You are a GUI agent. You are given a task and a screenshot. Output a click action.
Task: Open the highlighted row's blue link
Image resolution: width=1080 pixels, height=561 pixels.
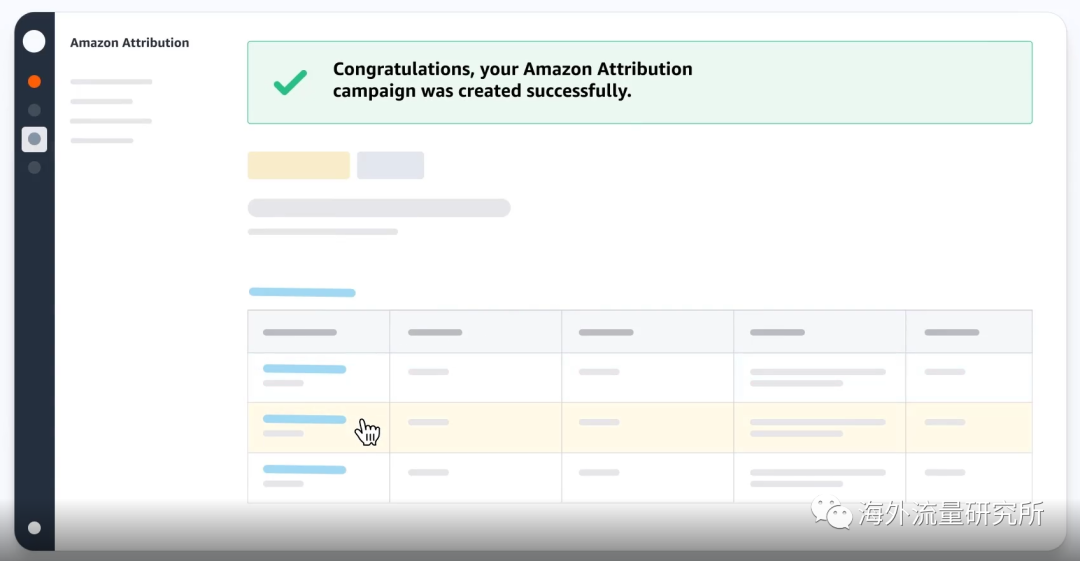304,419
